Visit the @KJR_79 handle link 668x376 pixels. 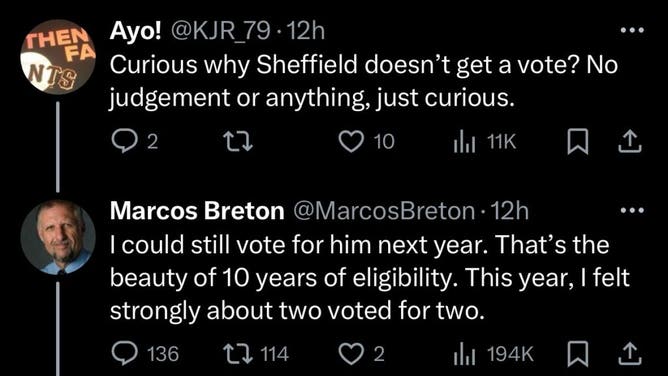coord(220,31)
